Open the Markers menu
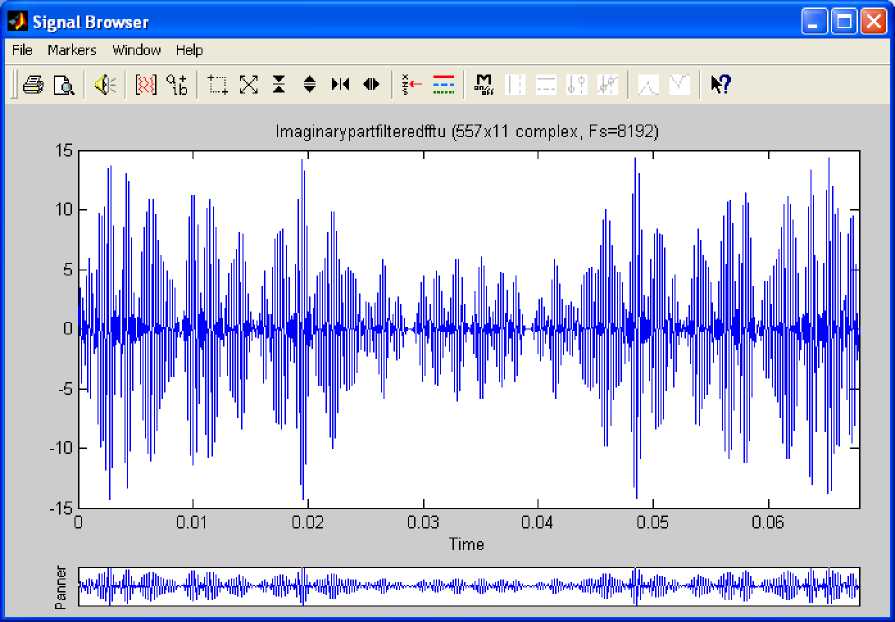The height and width of the screenshot is (622, 895). point(72,50)
